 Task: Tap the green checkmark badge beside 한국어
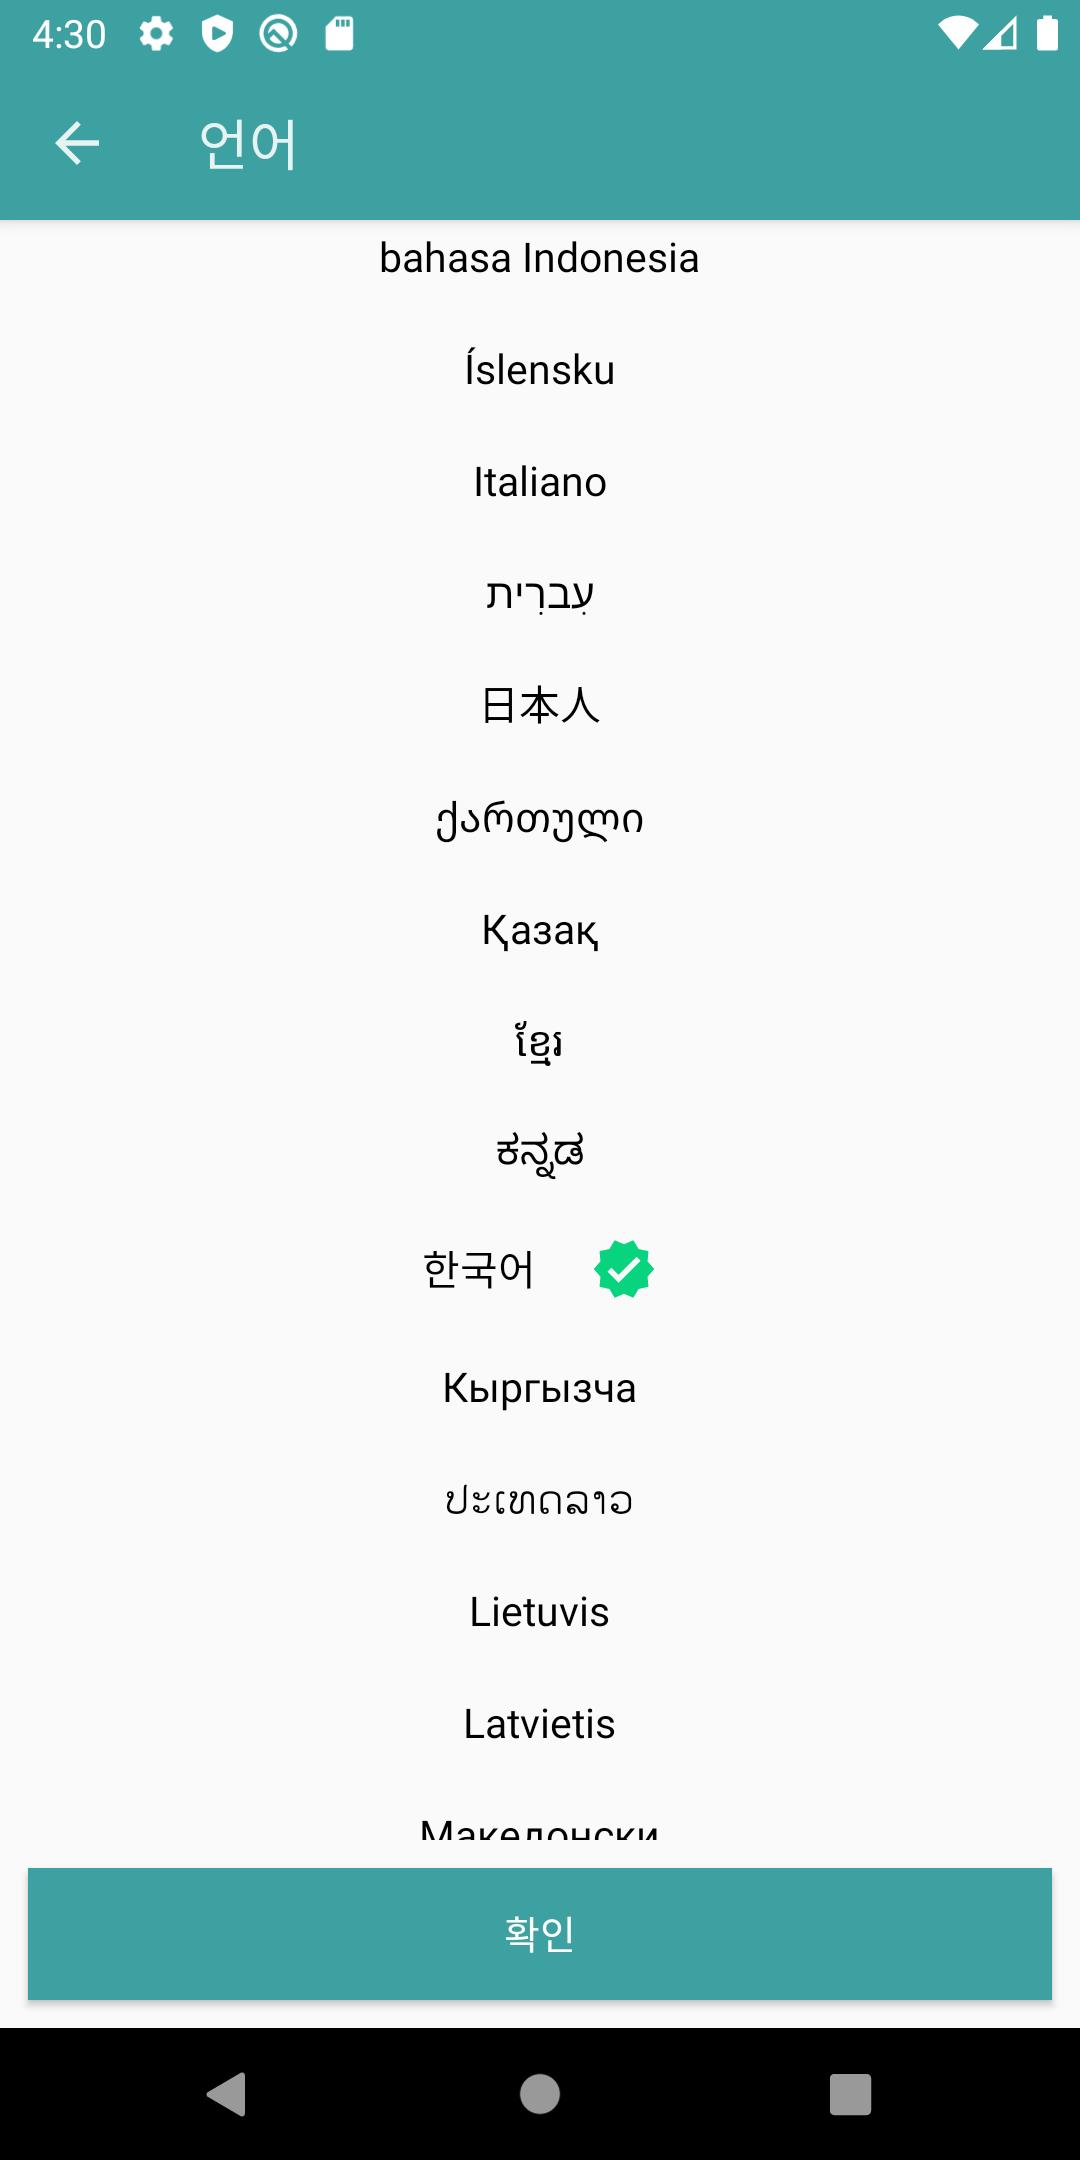tap(624, 1269)
